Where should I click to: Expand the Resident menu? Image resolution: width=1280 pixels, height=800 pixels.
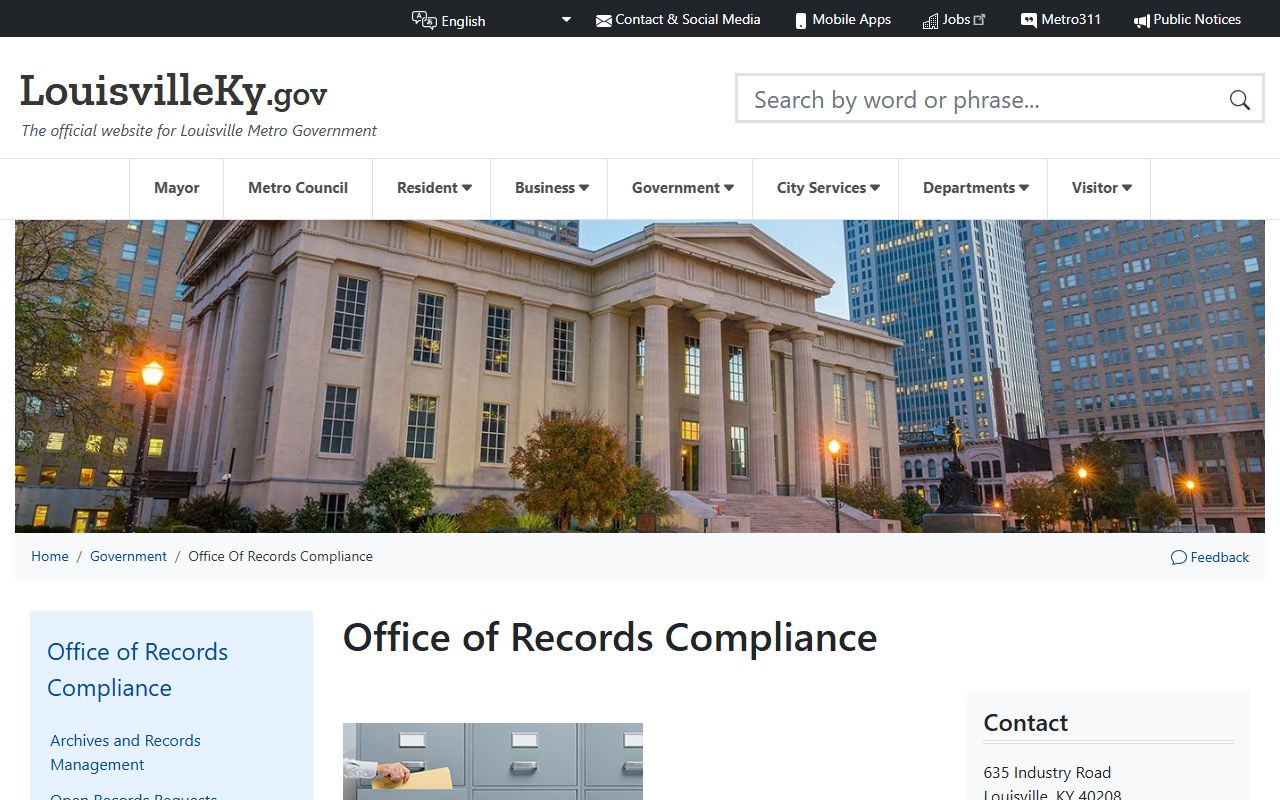pos(434,188)
